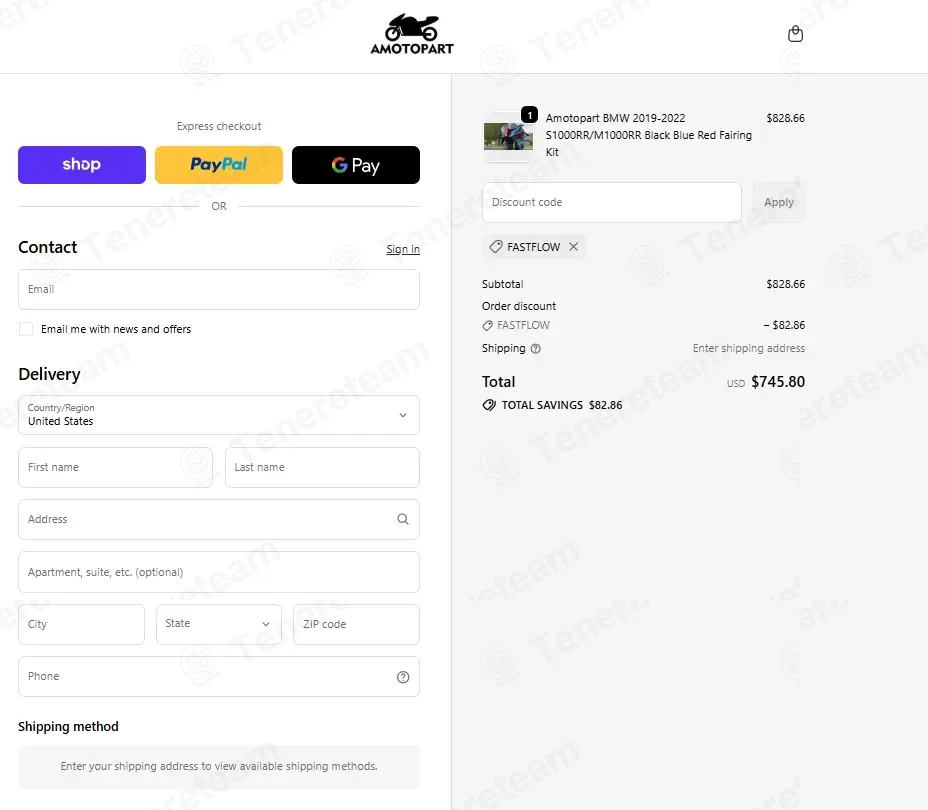Screen dimensions: 928x810
Task: Choose PayPal express checkout
Action: coord(219,165)
